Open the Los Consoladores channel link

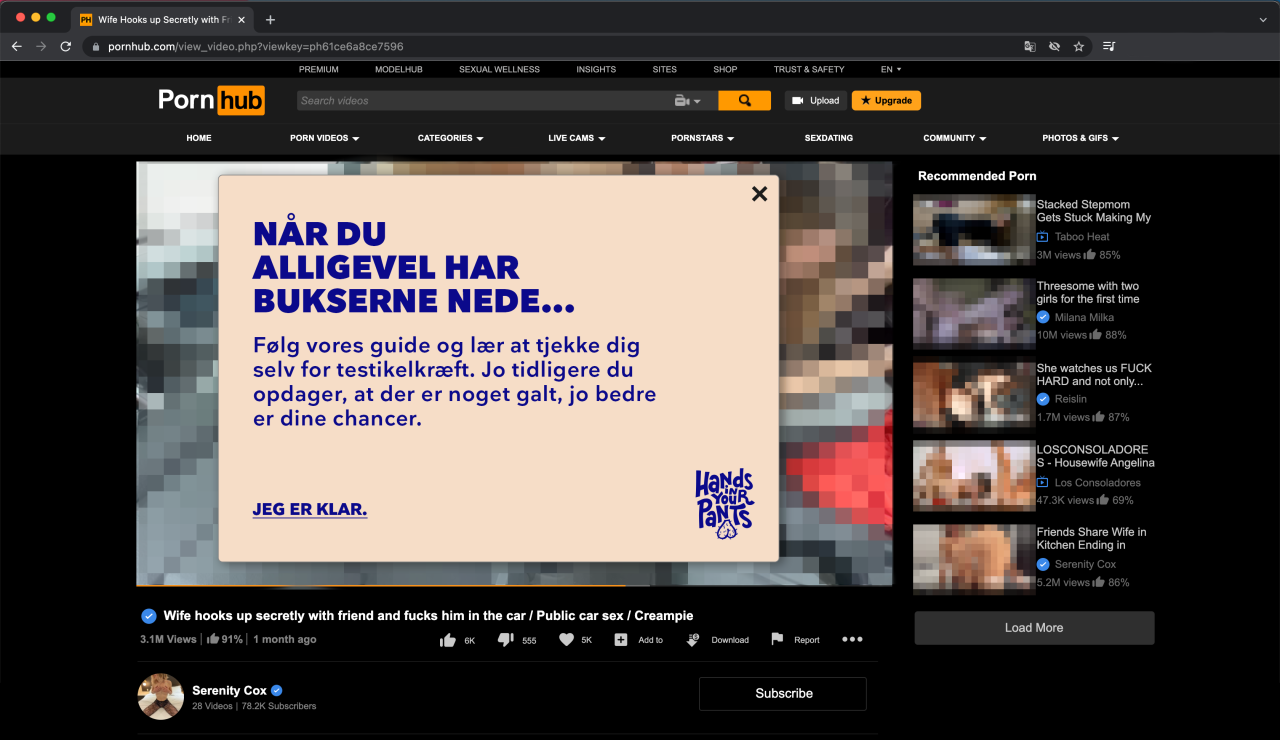coord(1097,483)
